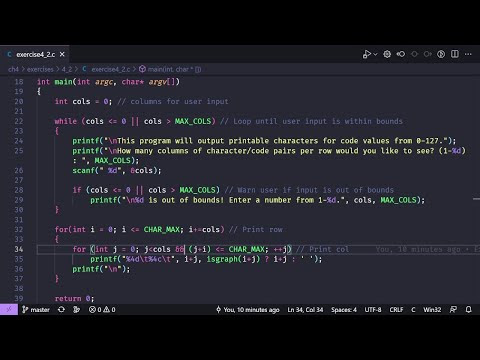Image resolution: width=480 pixels, height=360 pixels.
Task: Open changes with the compare revision icon
Action: point(401,54)
